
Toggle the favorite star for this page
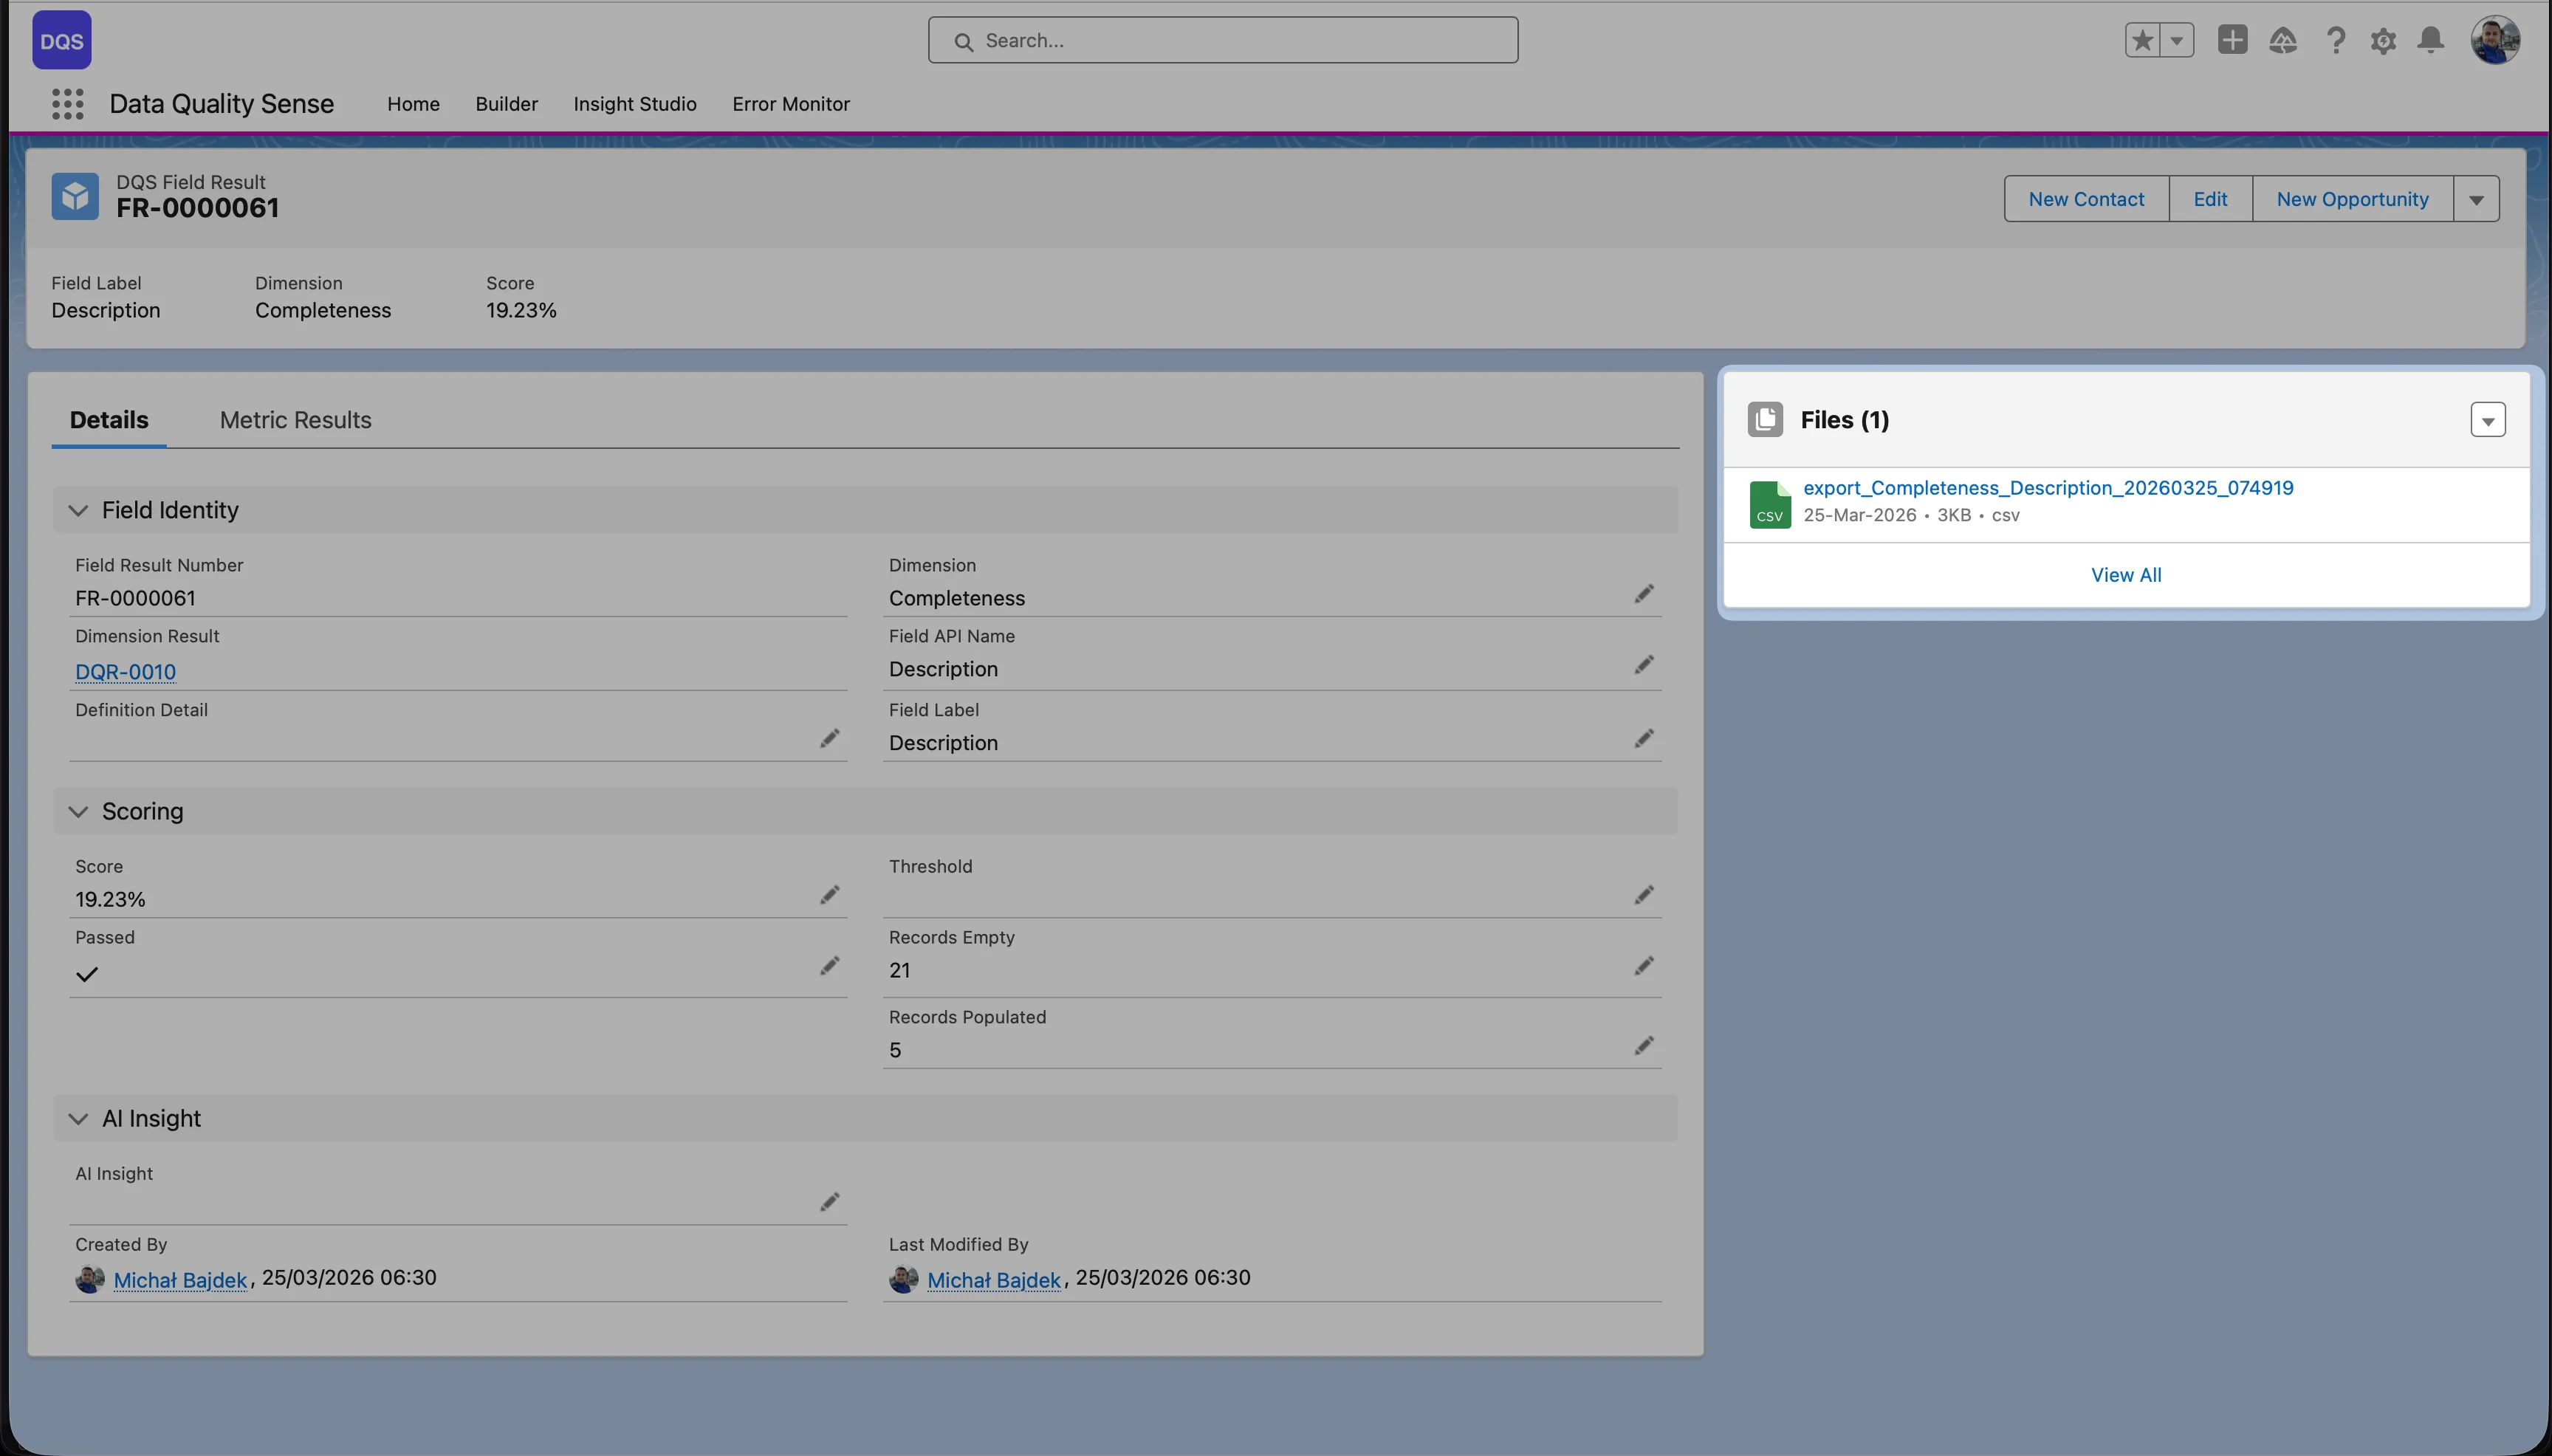click(x=2142, y=40)
